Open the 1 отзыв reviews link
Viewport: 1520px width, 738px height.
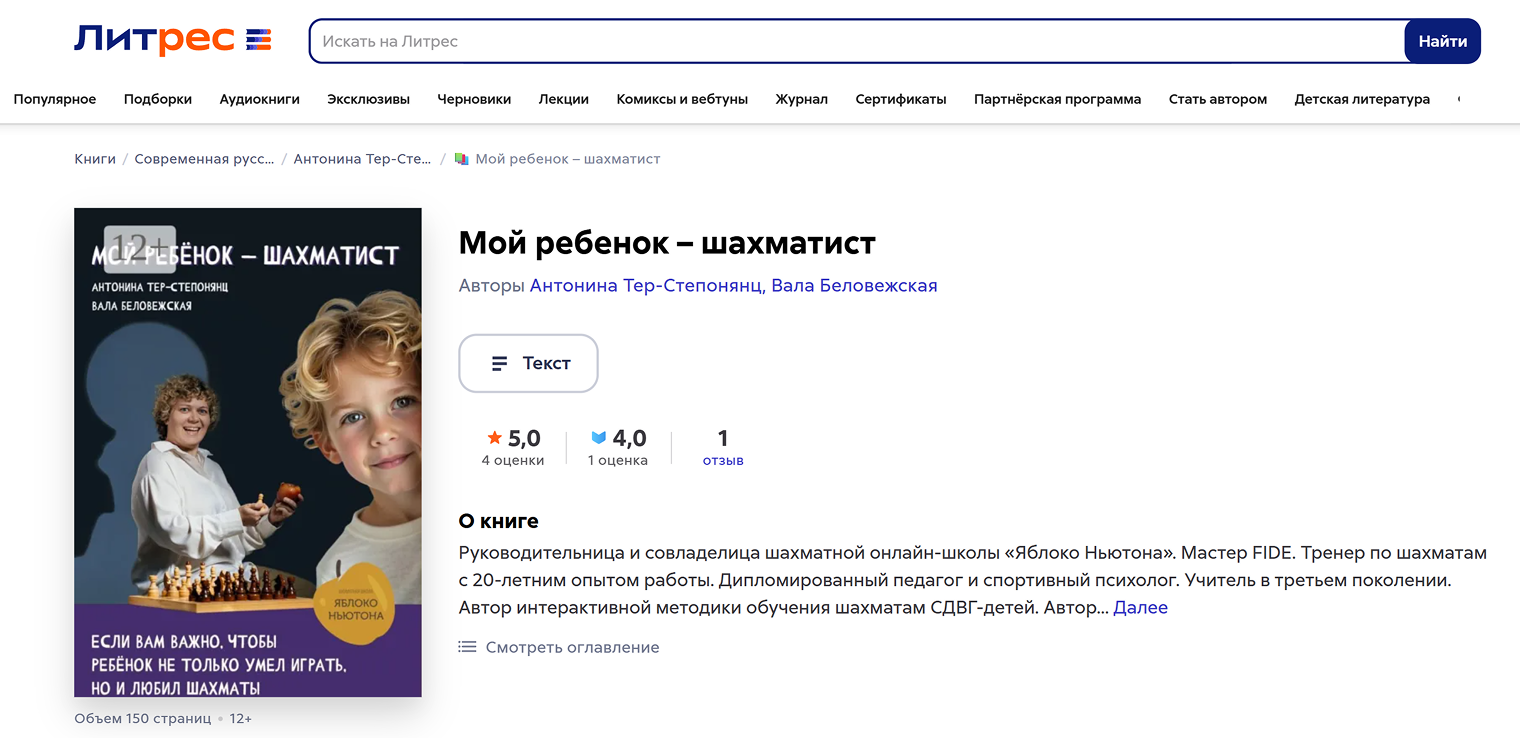coord(723,448)
